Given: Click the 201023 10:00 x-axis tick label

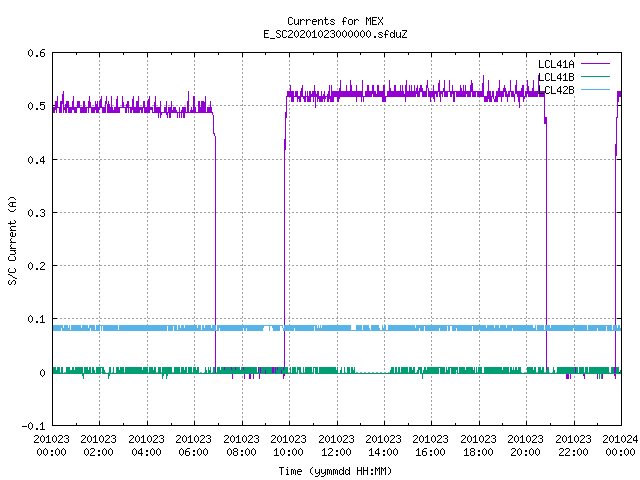Looking at the screenshot, I should tap(289, 445).
